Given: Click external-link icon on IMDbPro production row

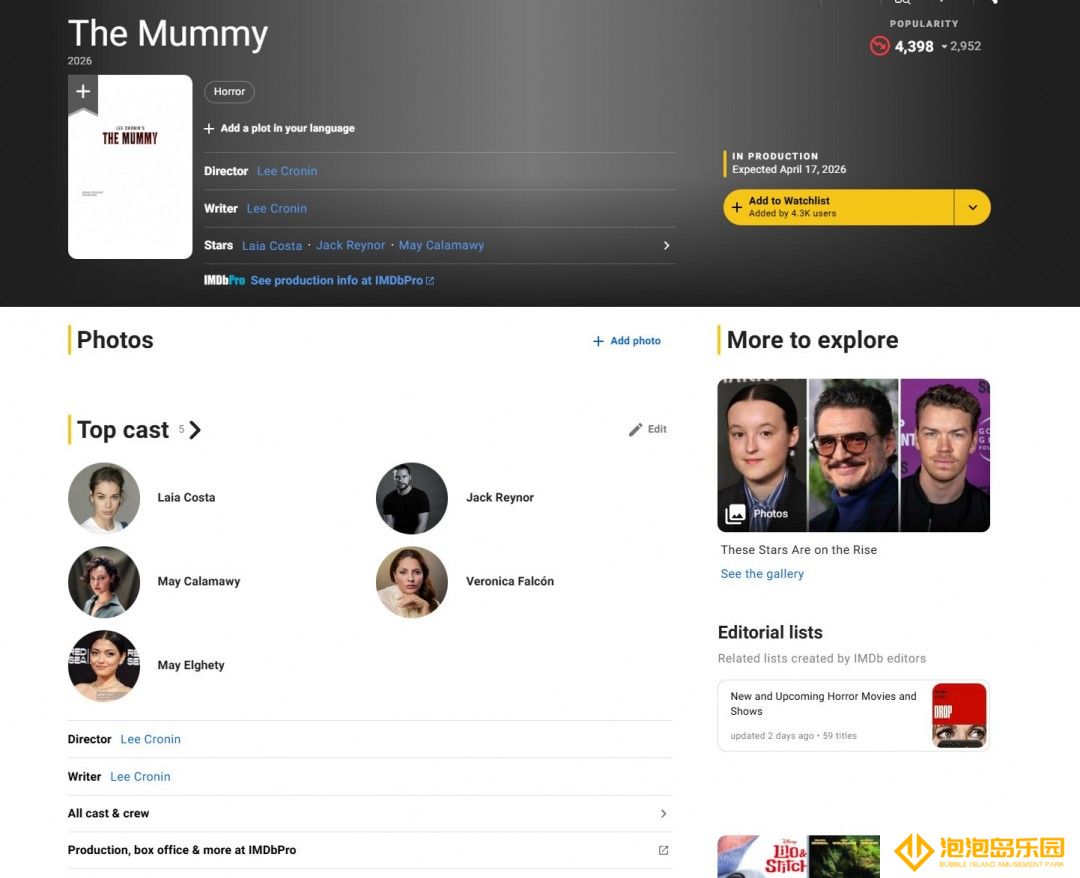Looking at the screenshot, I should (x=663, y=850).
